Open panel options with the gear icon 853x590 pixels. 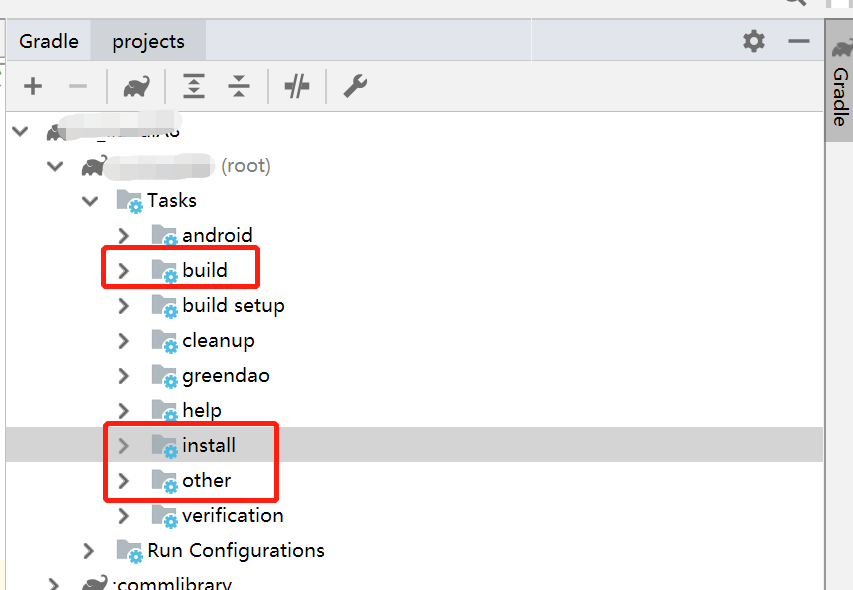[x=754, y=41]
